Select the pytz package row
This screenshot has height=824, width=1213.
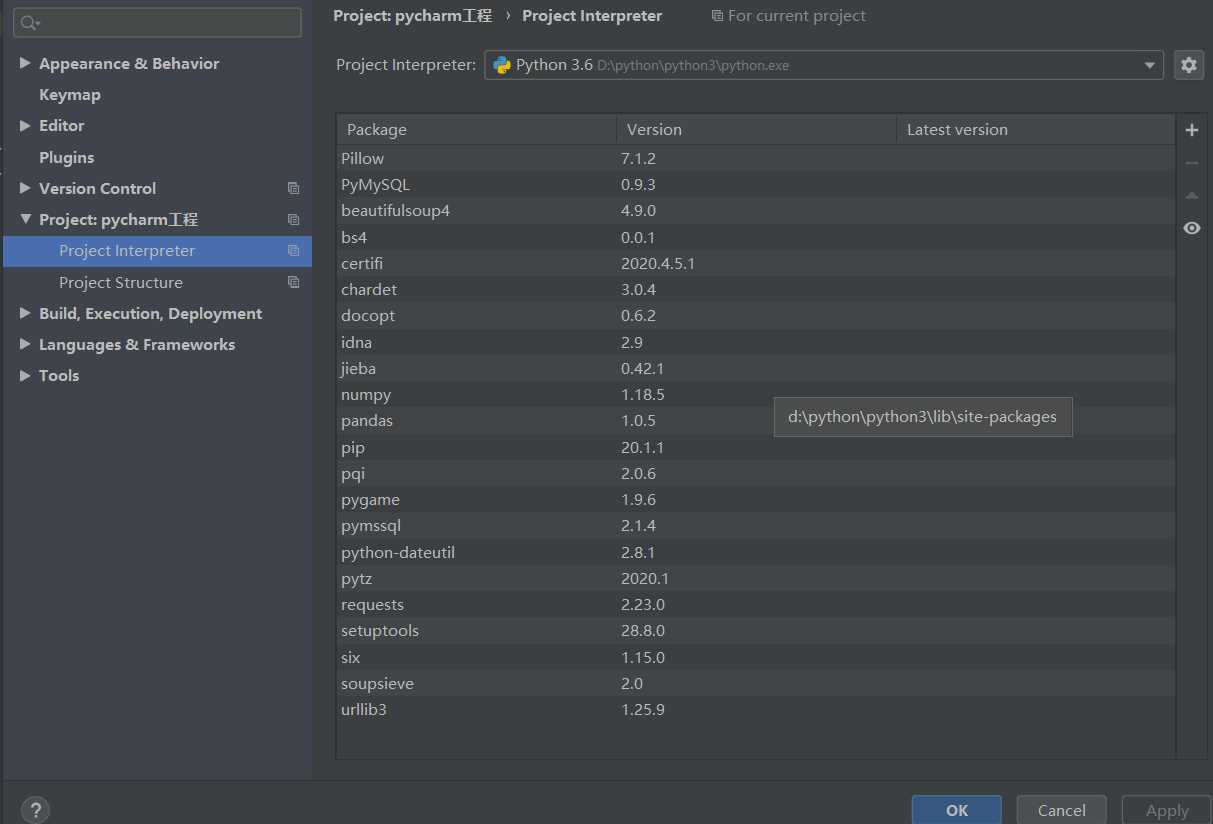[x=756, y=578]
